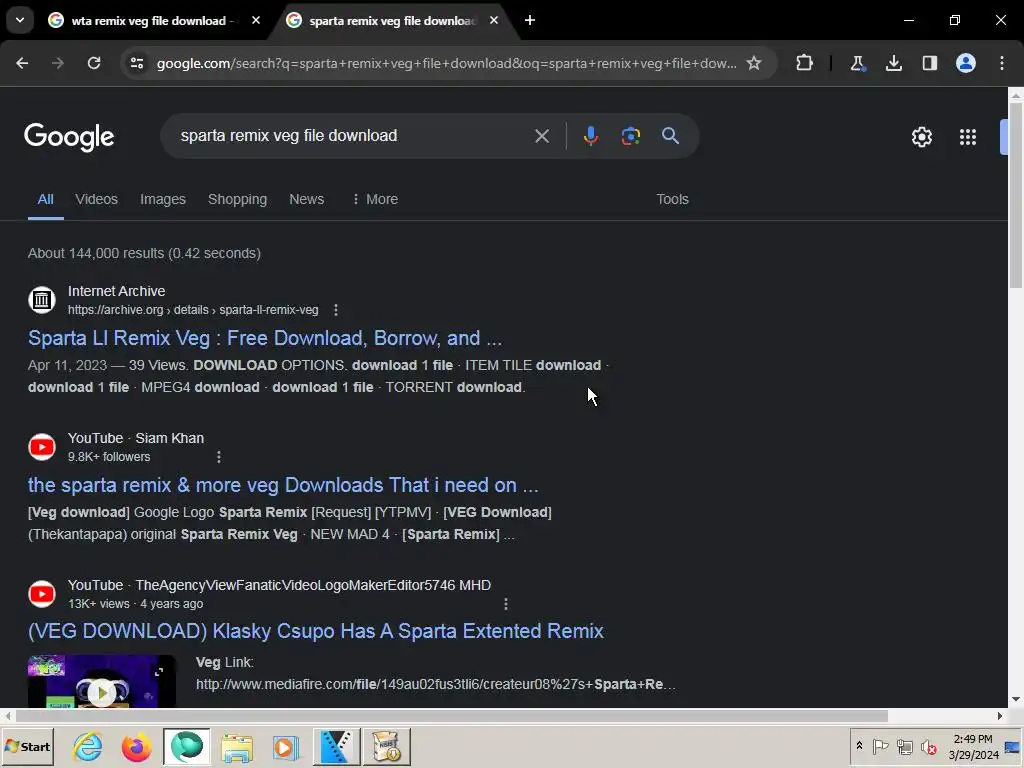
Task: Open Chrome Labs flask icon
Action: pyautogui.click(x=857, y=63)
